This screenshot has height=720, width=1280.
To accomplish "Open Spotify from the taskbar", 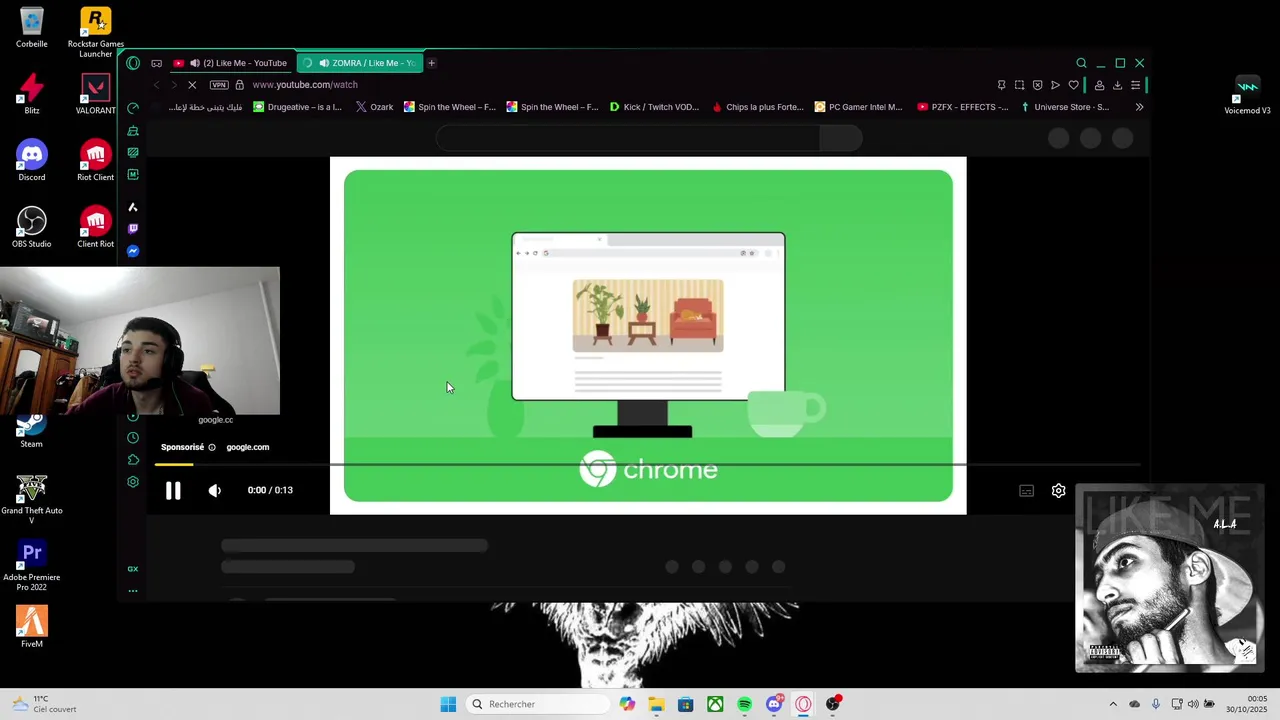I will point(744,704).
